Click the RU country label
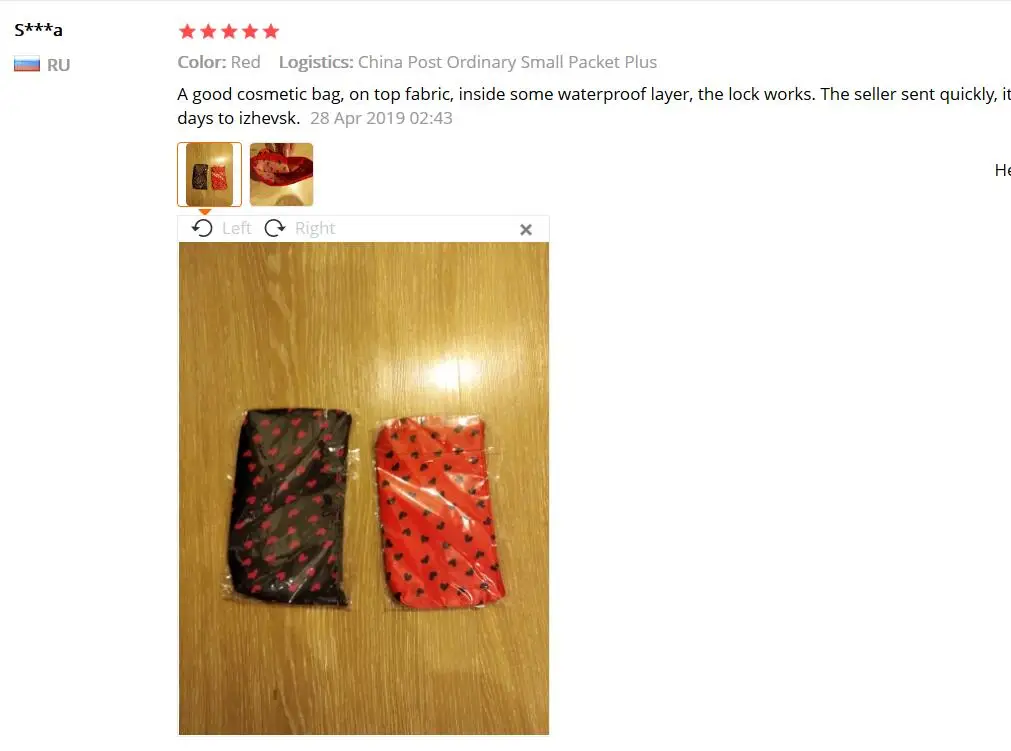The height and width of the screenshot is (751, 1011). pos(59,65)
